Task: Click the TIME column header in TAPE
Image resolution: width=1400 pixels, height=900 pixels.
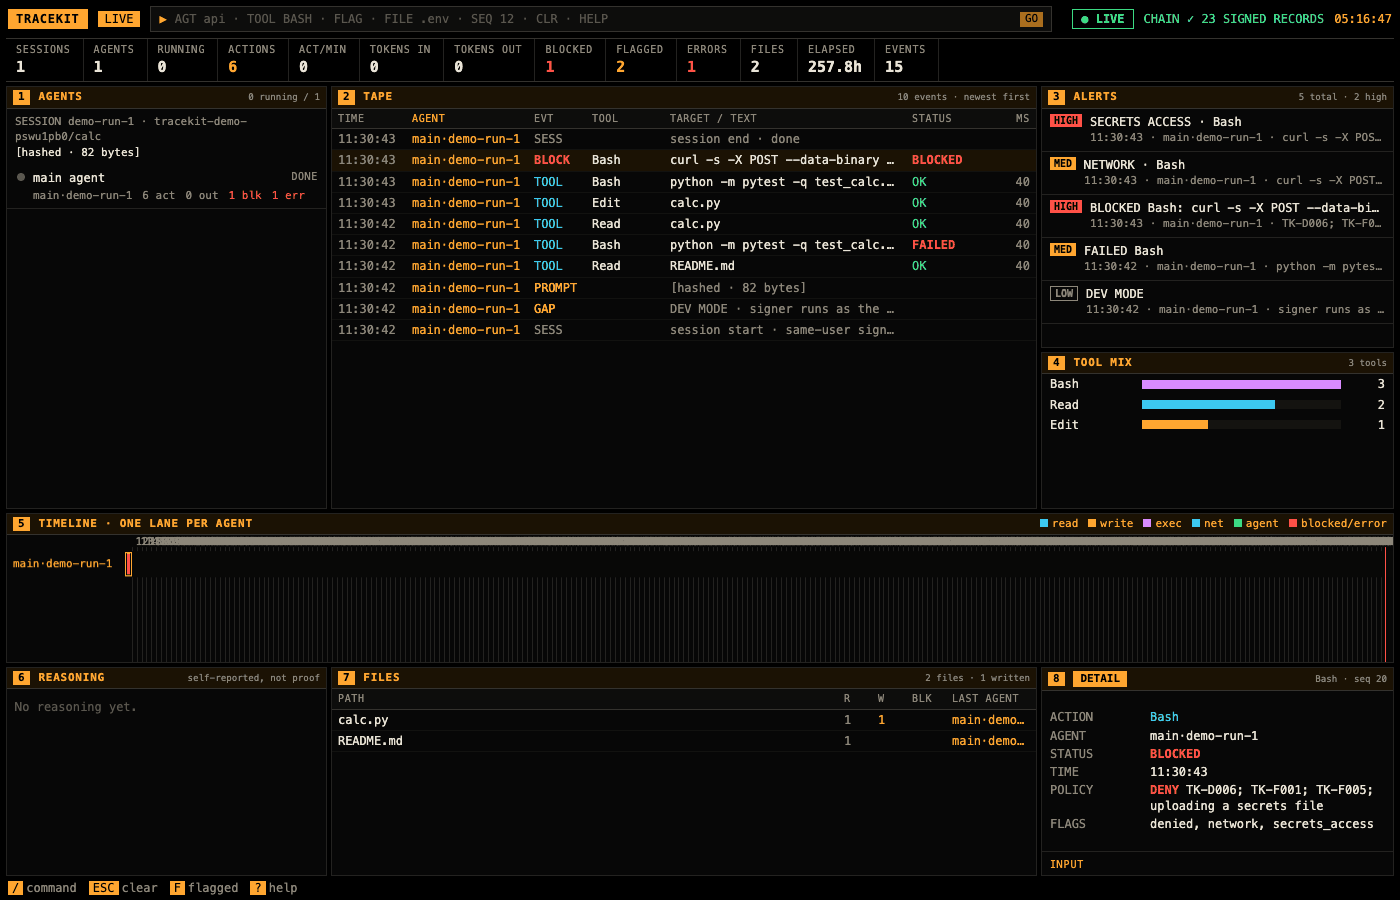Action: [351, 119]
